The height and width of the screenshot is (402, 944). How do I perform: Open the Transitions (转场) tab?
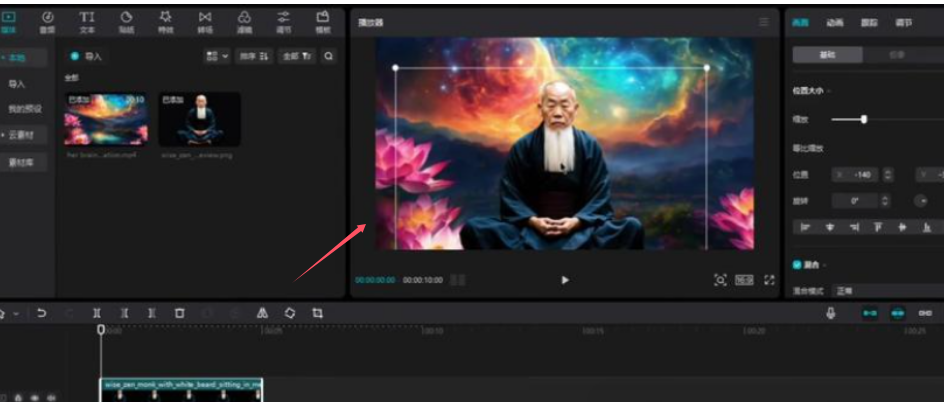click(x=205, y=21)
